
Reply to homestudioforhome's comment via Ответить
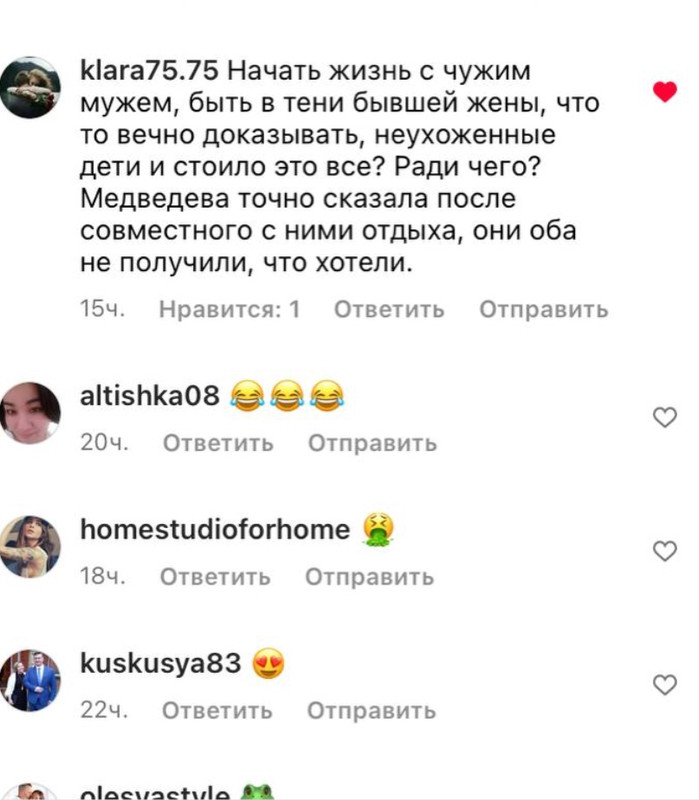pos(215,577)
